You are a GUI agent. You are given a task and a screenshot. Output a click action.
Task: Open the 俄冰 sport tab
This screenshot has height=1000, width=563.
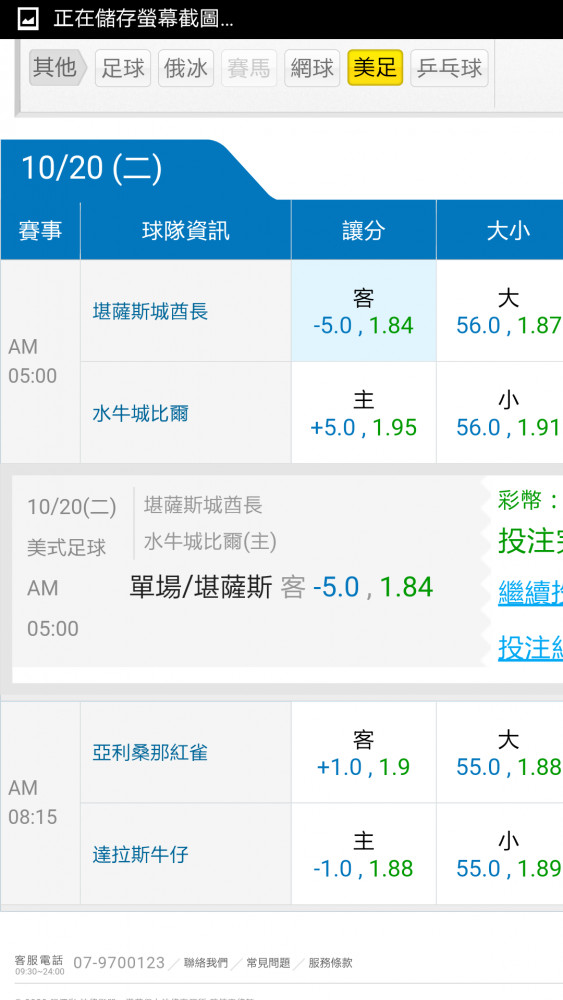(x=186, y=68)
